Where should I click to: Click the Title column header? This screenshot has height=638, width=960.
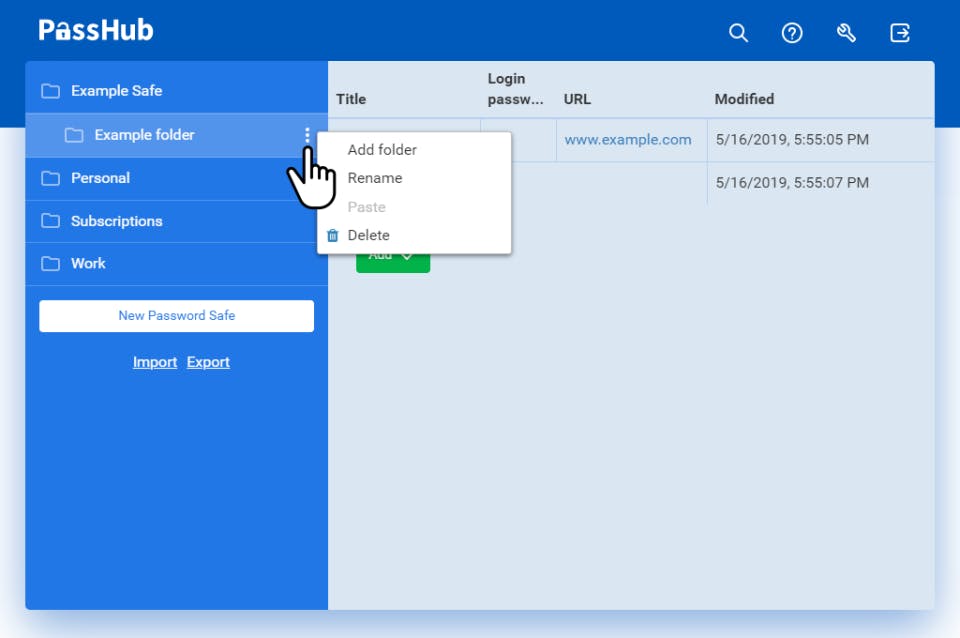[x=351, y=99]
